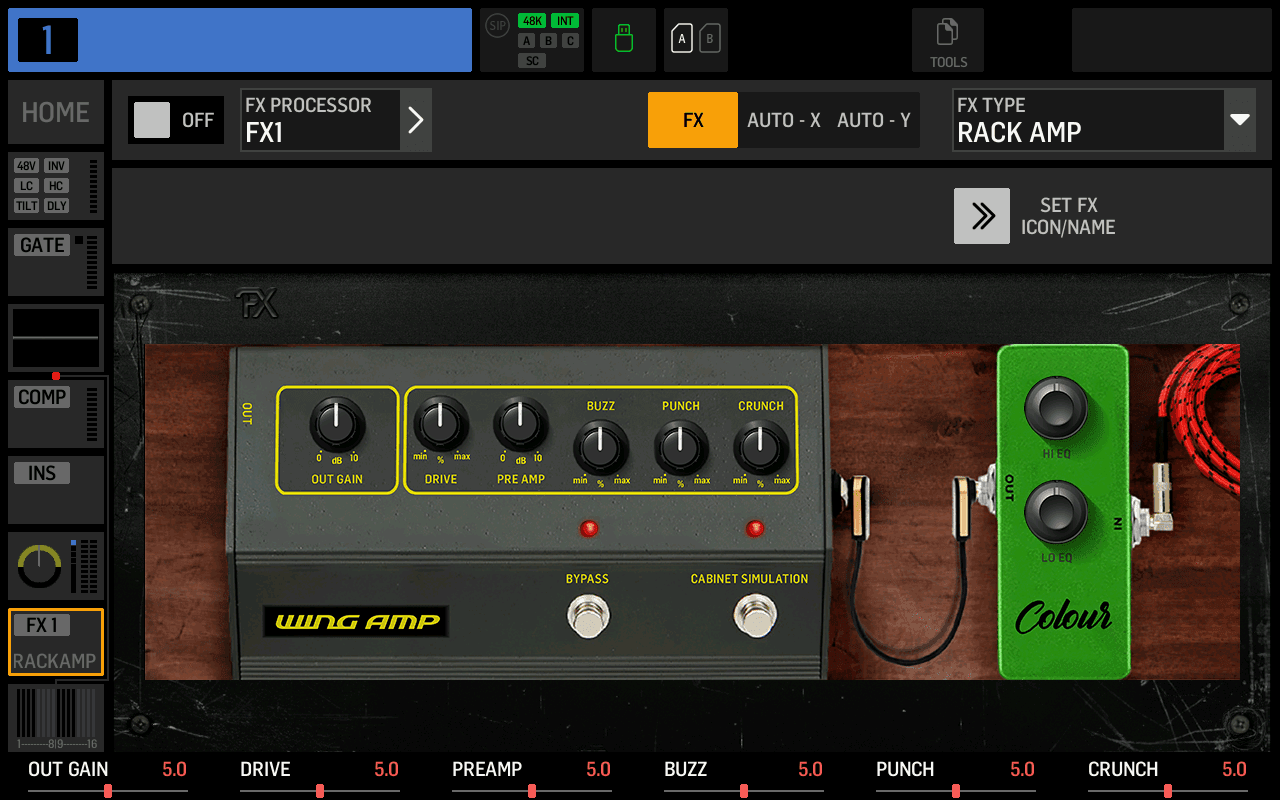Click the OUT GAIN 5.0 value
The height and width of the screenshot is (800, 1280).
coord(175,769)
